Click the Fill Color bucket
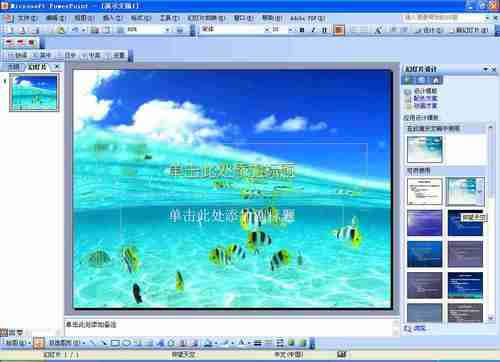Image resolution: width=500 pixels, height=362 pixels. pos(208,343)
